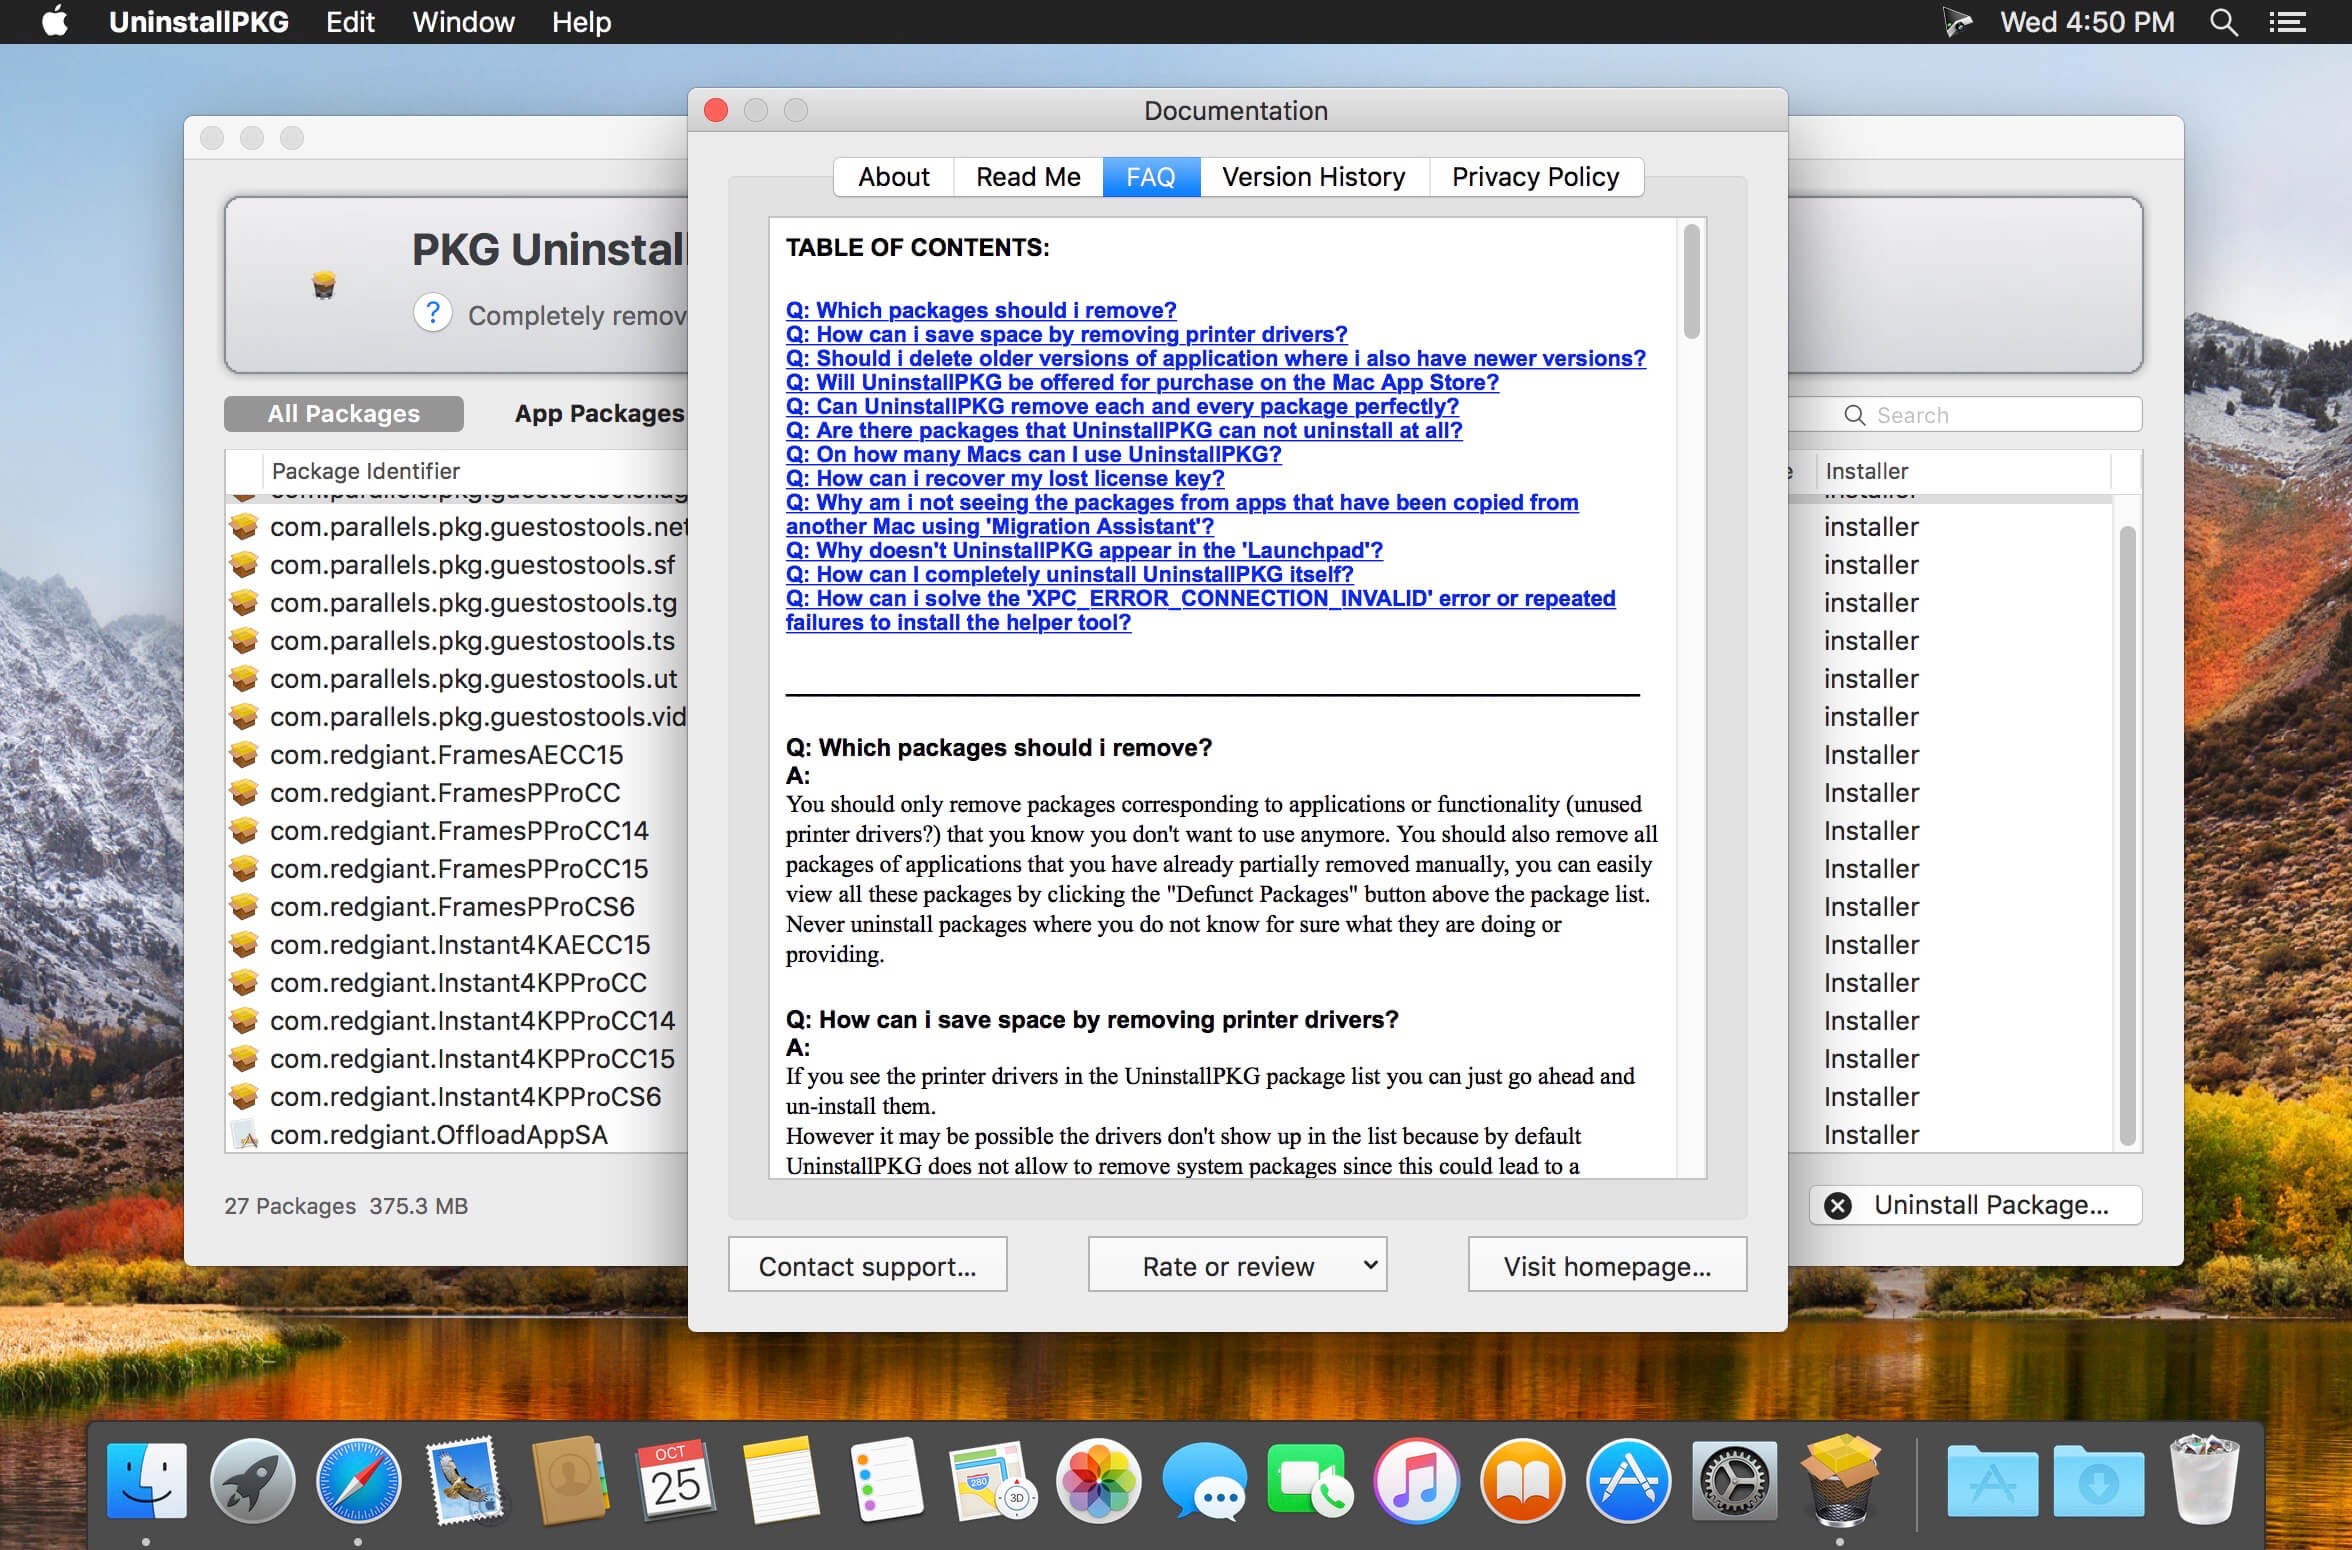Switch to the Version History tab
The height and width of the screenshot is (1550, 2352).
tap(1313, 177)
